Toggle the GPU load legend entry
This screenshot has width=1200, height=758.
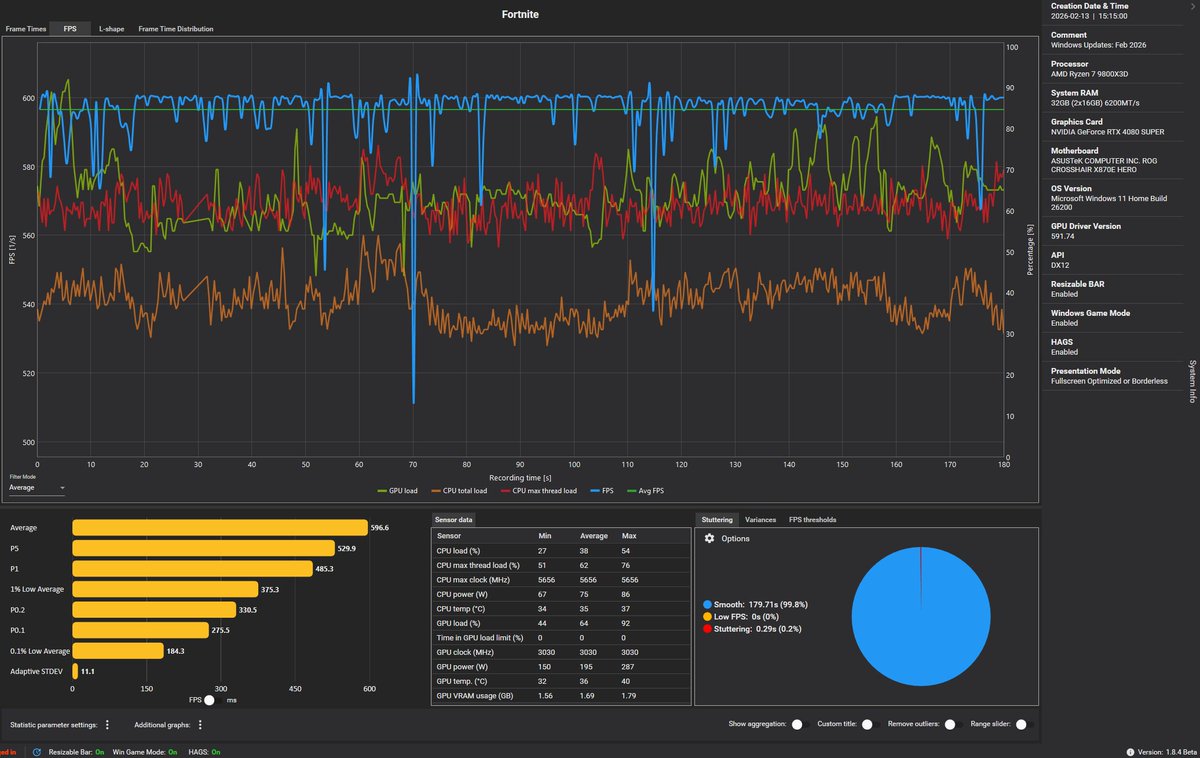click(x=397, y=491)
